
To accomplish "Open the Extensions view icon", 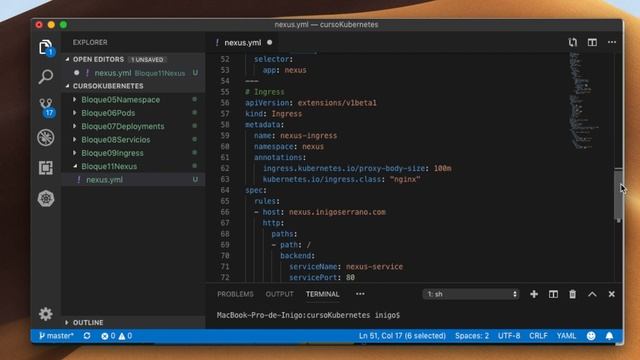I will pyautogui.click(x=46, y=168).
